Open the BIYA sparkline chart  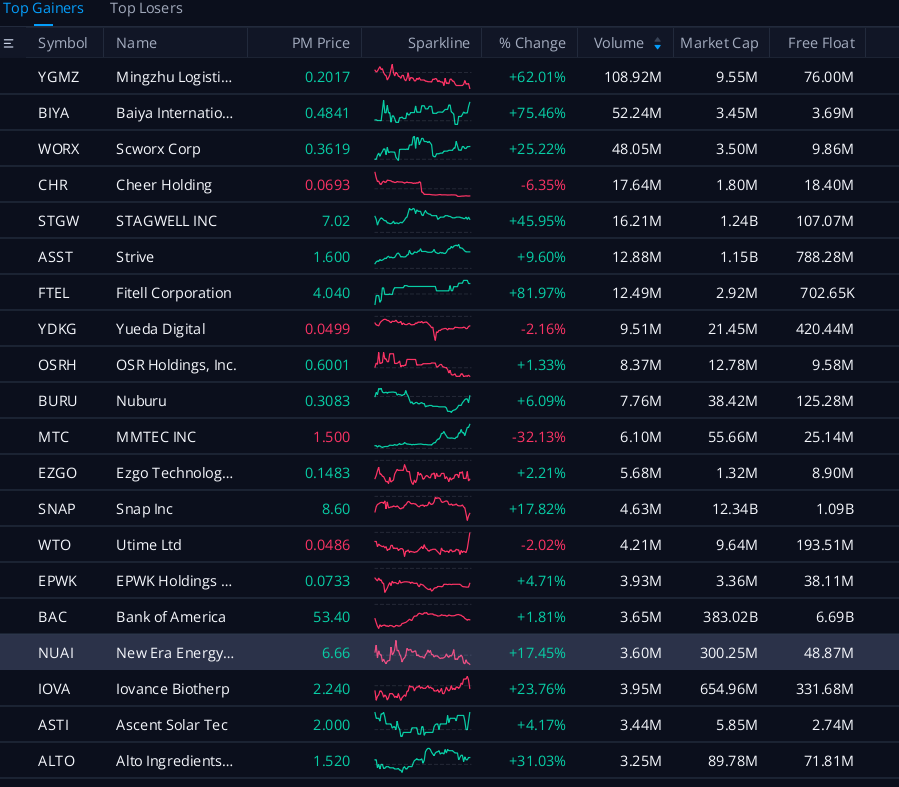point(422,113)
